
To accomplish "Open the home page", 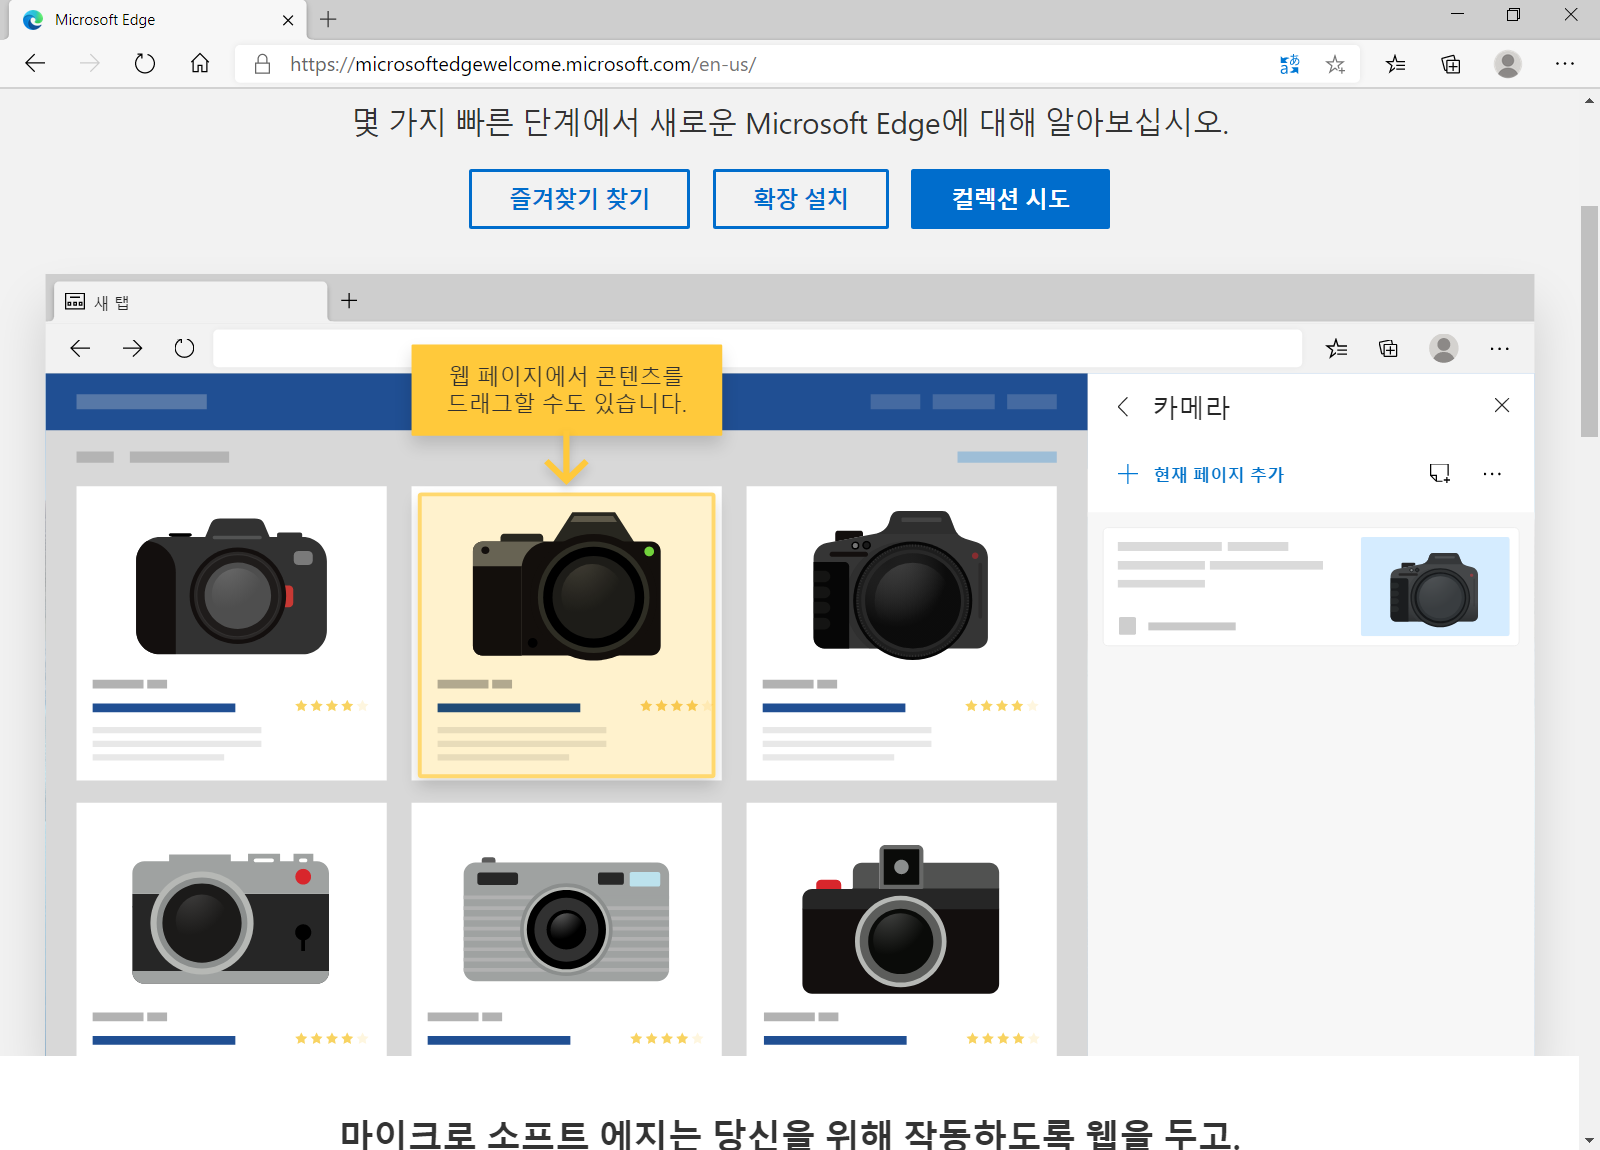I will [x=200, y=64].
